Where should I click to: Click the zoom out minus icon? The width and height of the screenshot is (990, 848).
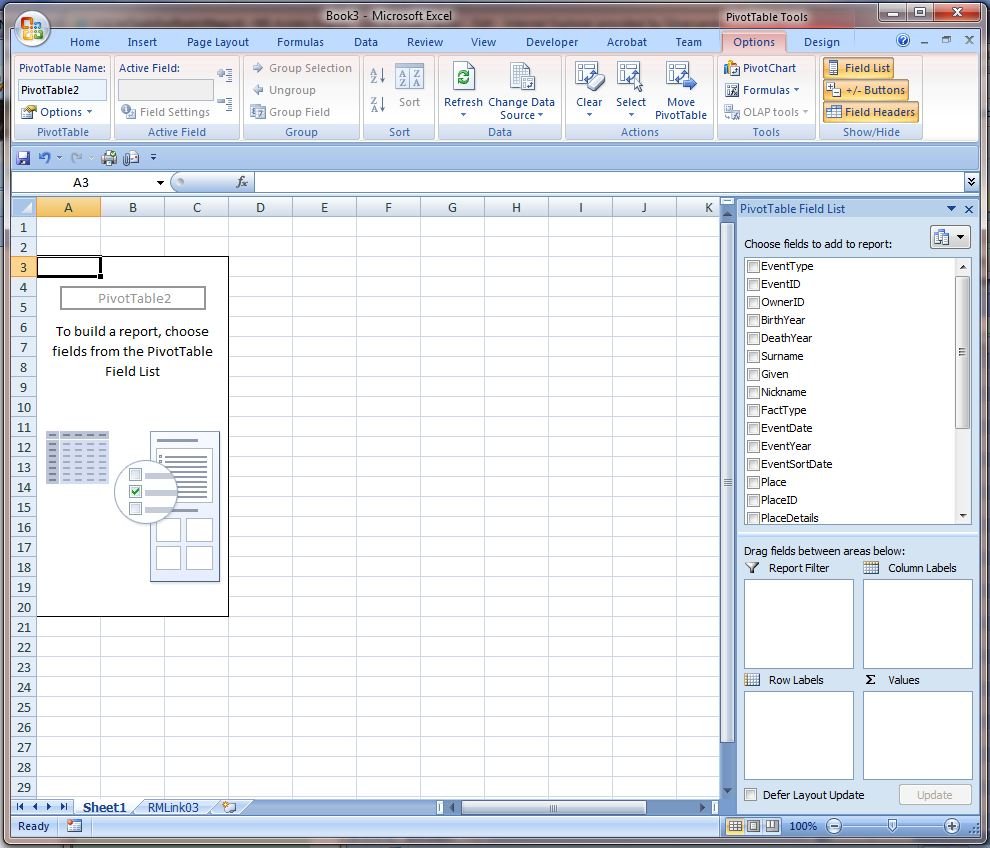coord(834,826)
